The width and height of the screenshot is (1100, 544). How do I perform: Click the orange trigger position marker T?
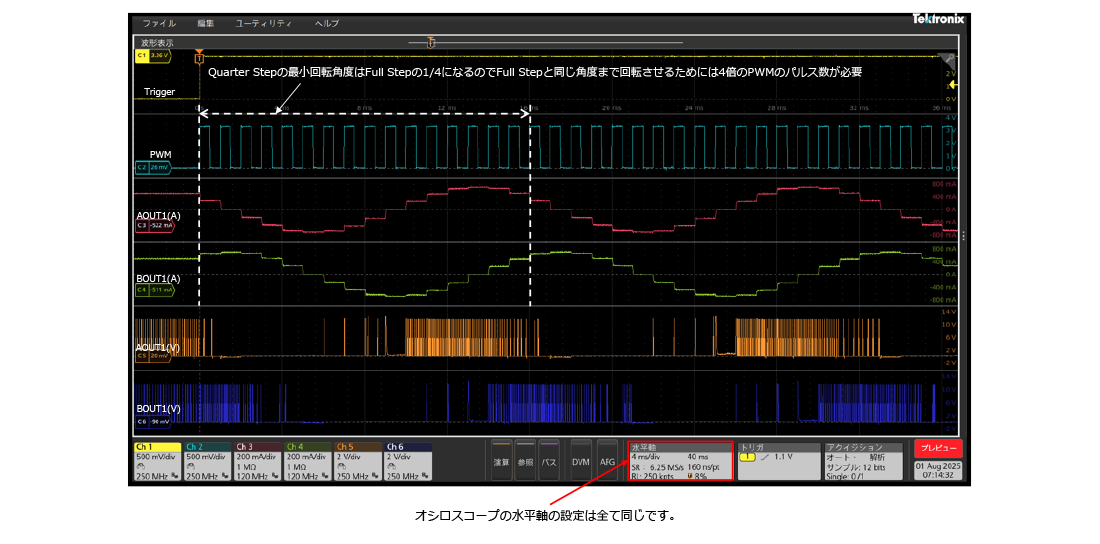click(x=200, y=57)
